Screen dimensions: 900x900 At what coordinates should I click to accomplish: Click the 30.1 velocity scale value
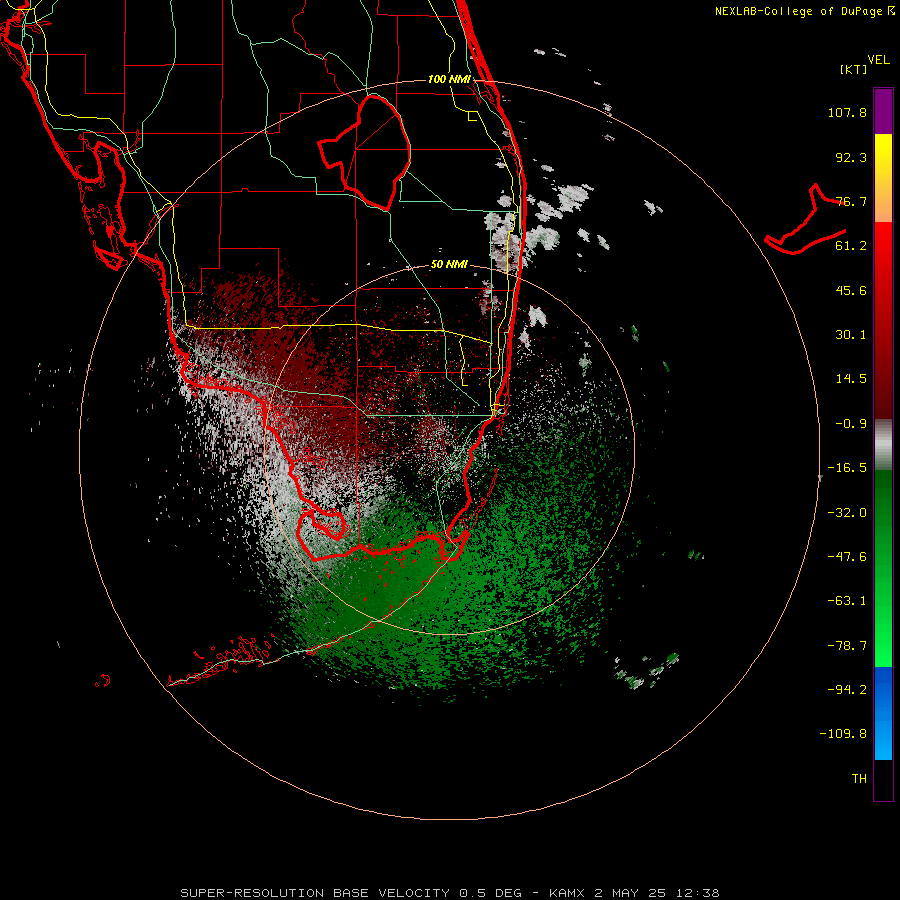[x=851, y=335]
